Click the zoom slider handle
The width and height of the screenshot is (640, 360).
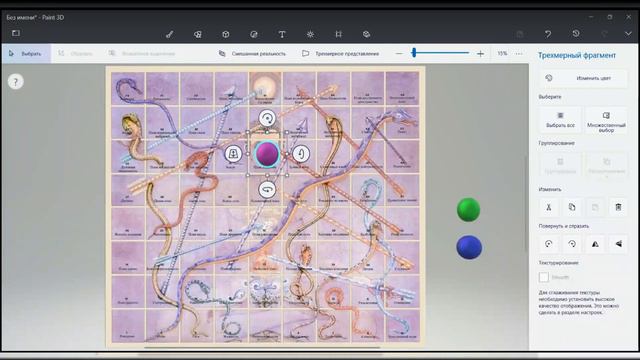[x=414, y=53]
